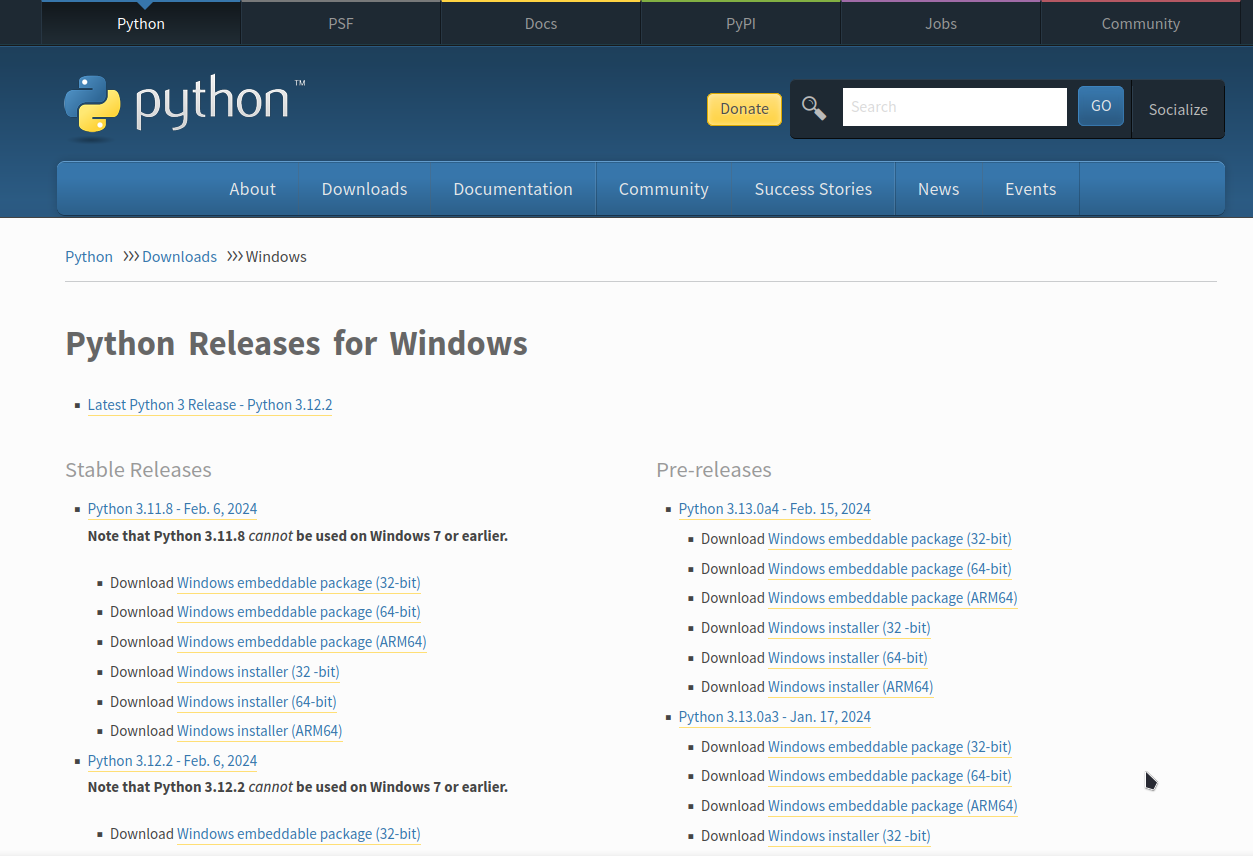
Task: Download 3.11.8 Windows embeddable package (64-bit)
Action: click(x=298, y=612)
